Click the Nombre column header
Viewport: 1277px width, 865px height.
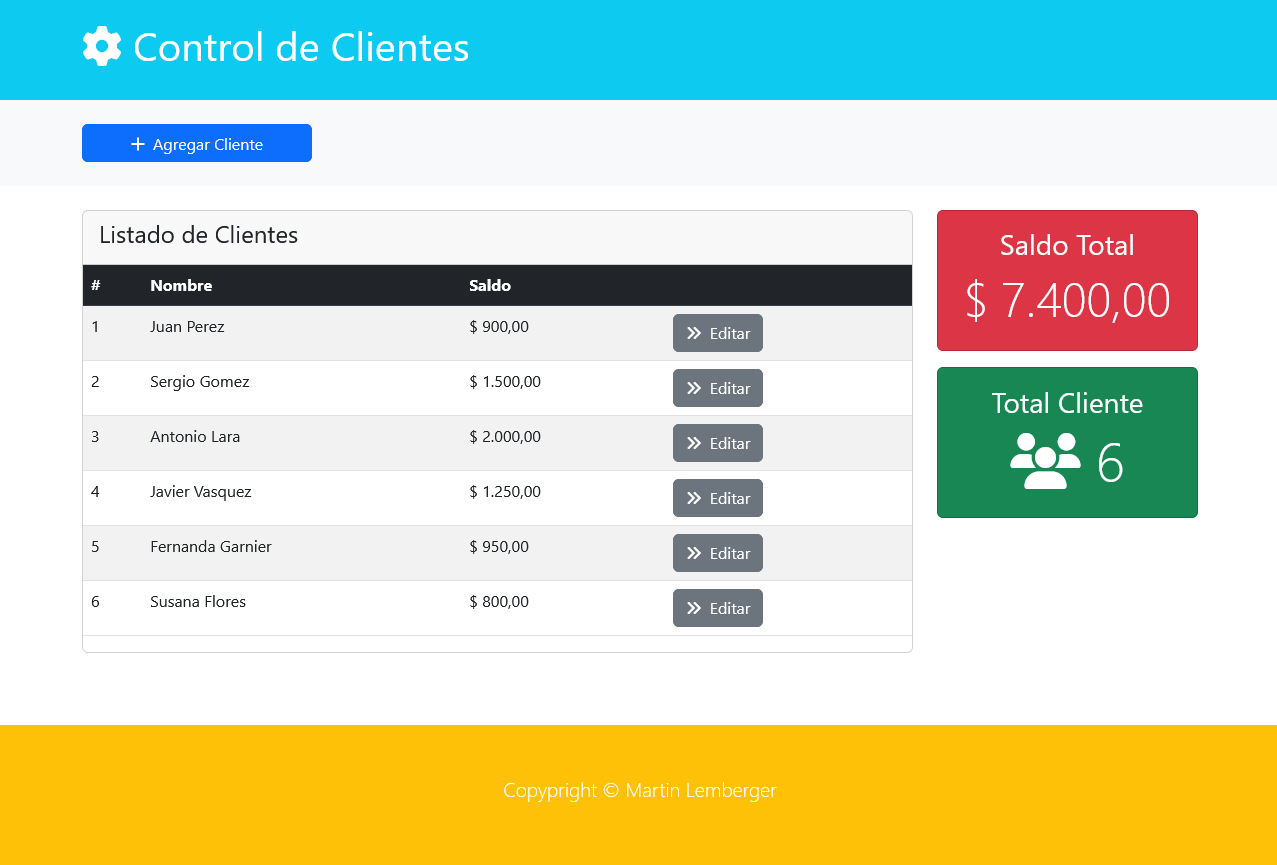coord(181,285)
